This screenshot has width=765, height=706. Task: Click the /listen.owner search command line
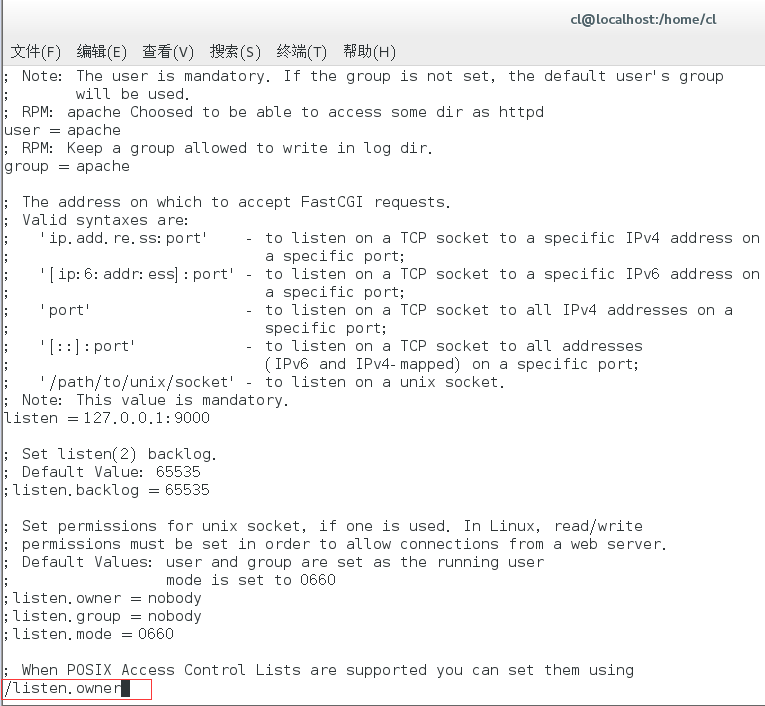[77, 688]
